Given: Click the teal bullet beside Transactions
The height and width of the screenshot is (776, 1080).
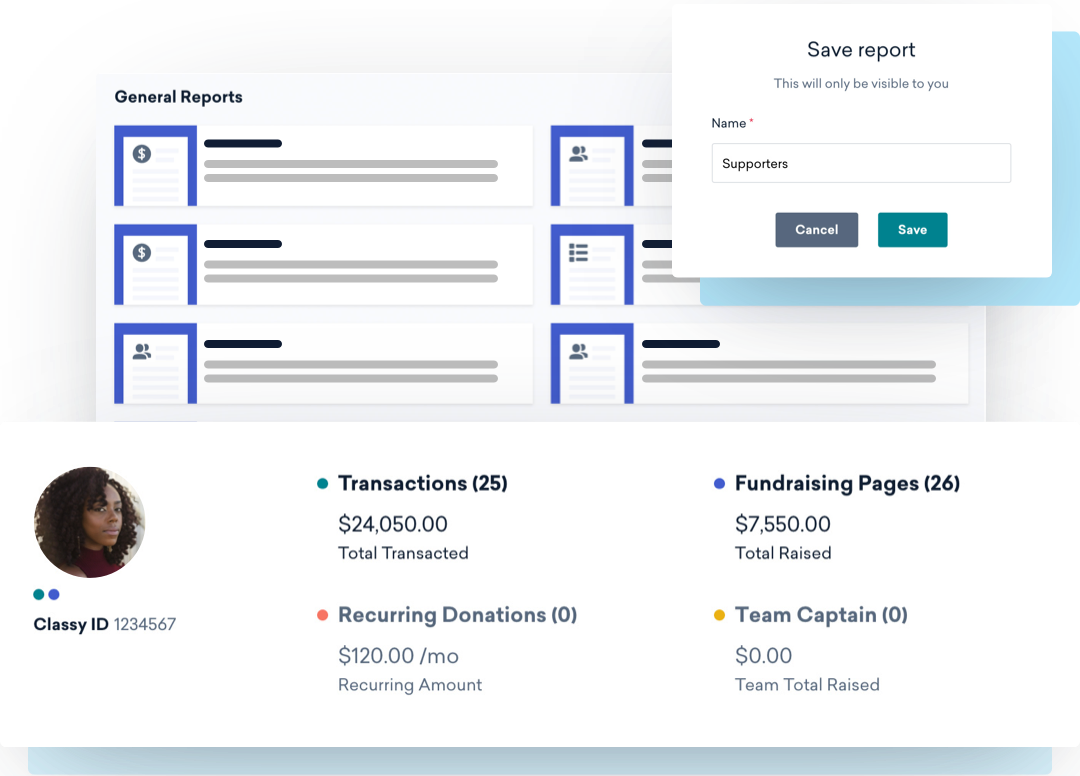Looking at the screenshot, I should pyautogui.click(x=322, y=482).
